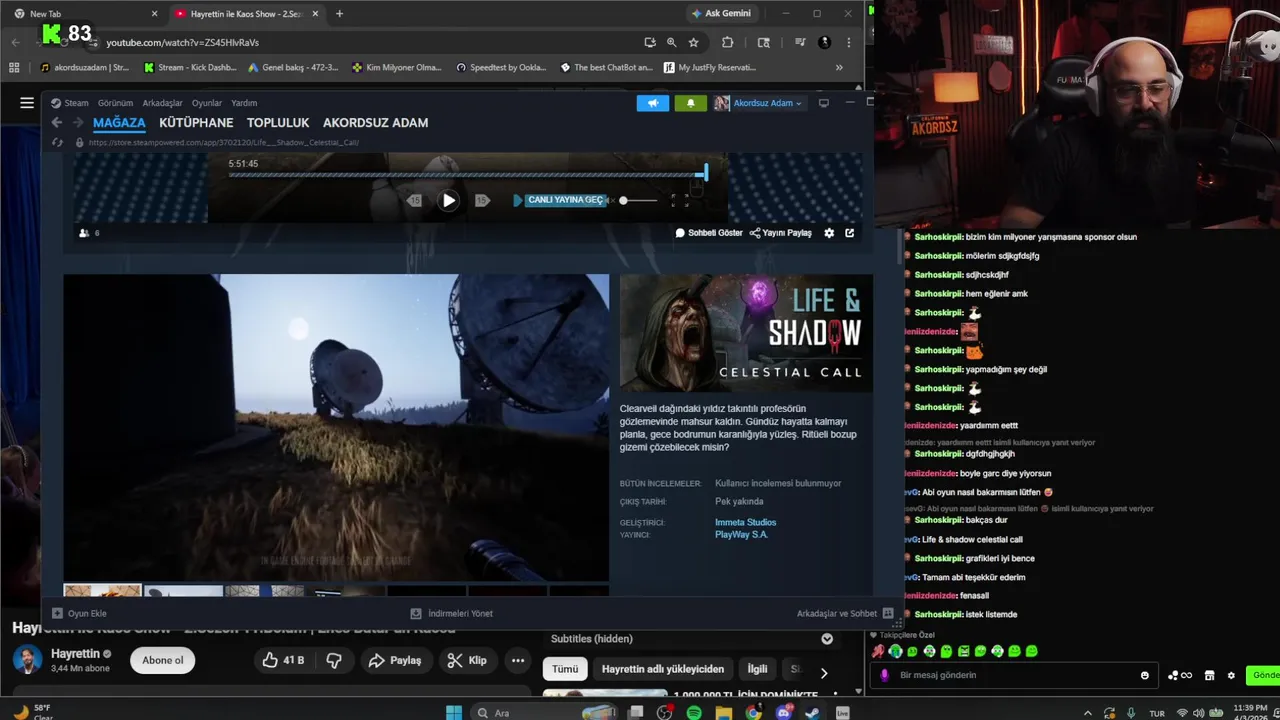Expand the Subtitles (hidden) panel
The width and height of the screenshot is (1280, 720).
pyautogui.click(x=827, y=639)
